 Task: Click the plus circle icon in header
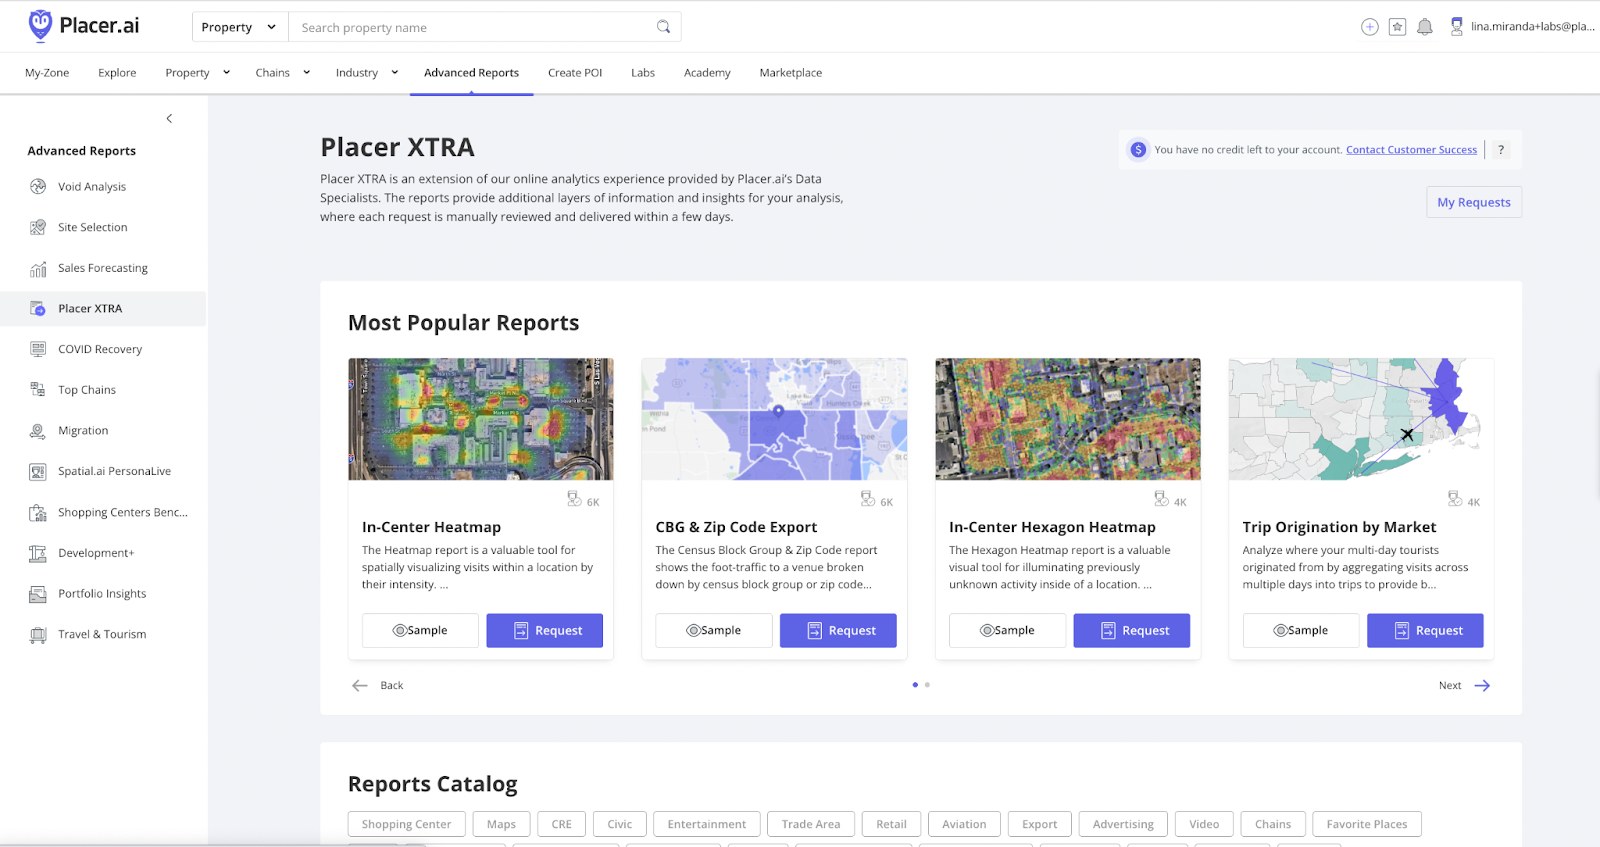click(x=1370, y=27)
